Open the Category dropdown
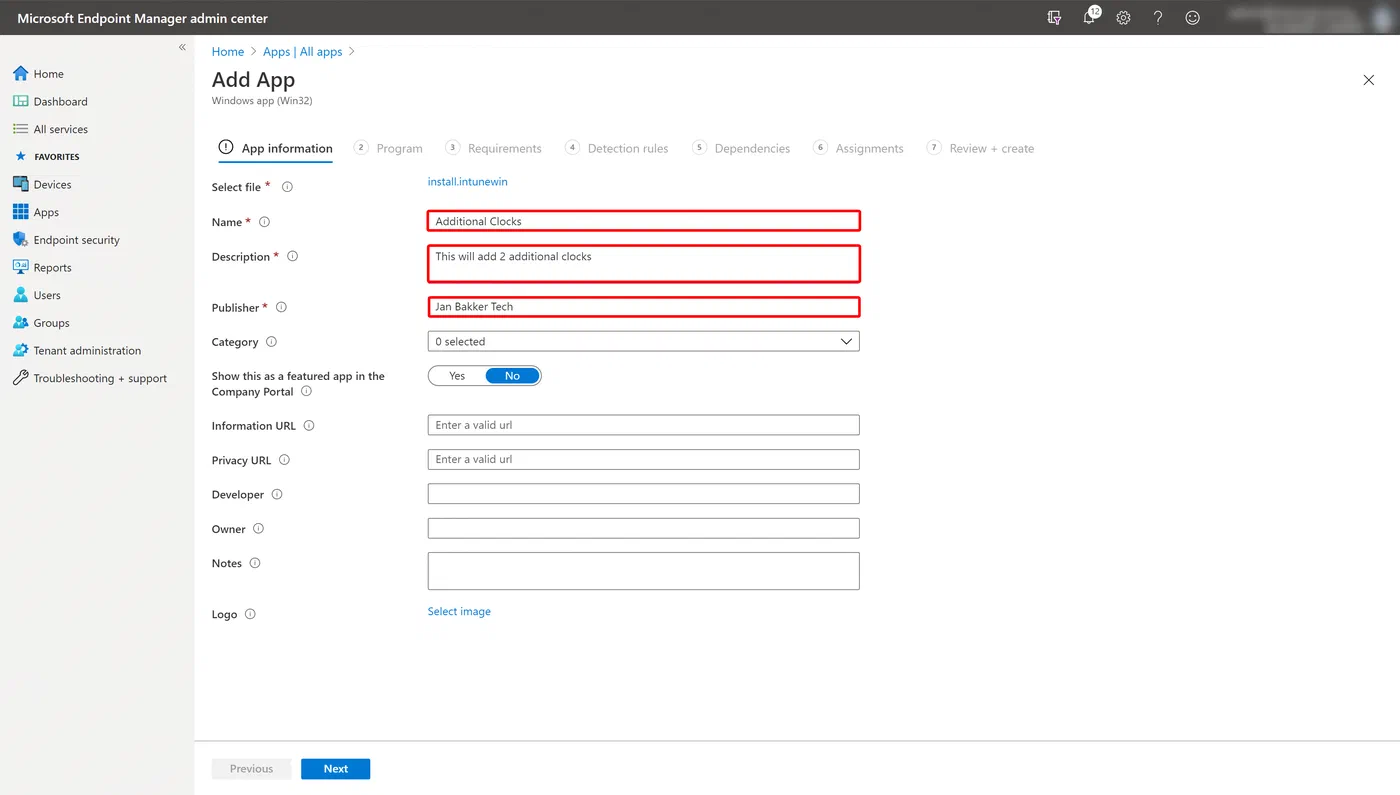 (643, 341)
